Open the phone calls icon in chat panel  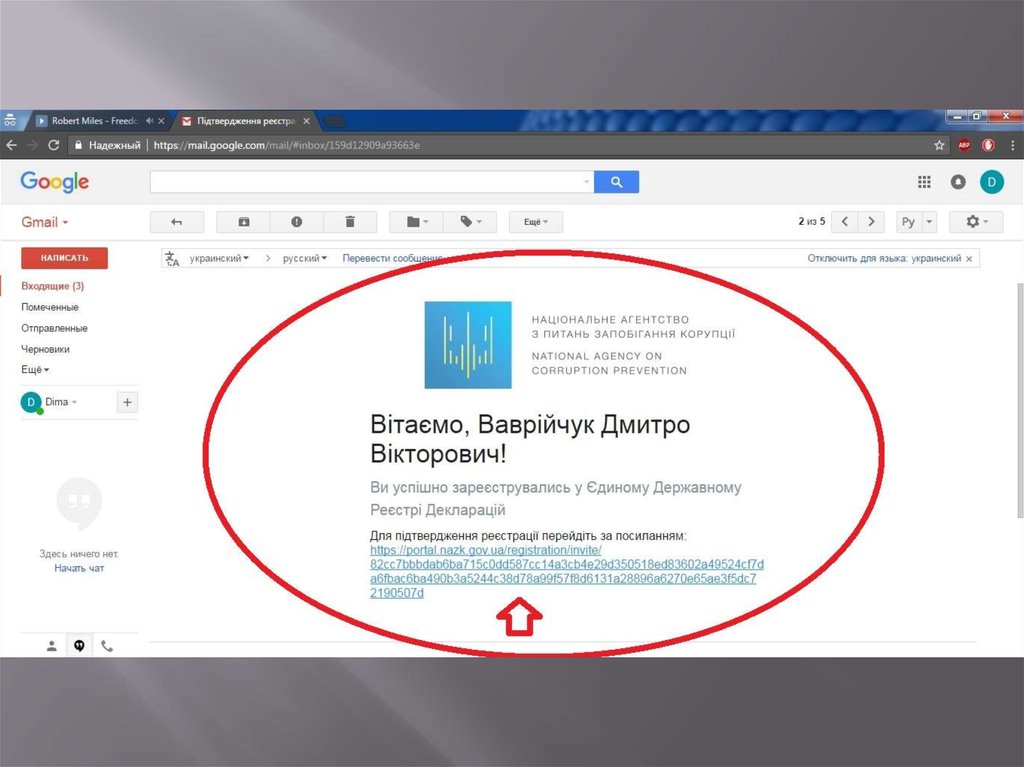click(107, 646)
